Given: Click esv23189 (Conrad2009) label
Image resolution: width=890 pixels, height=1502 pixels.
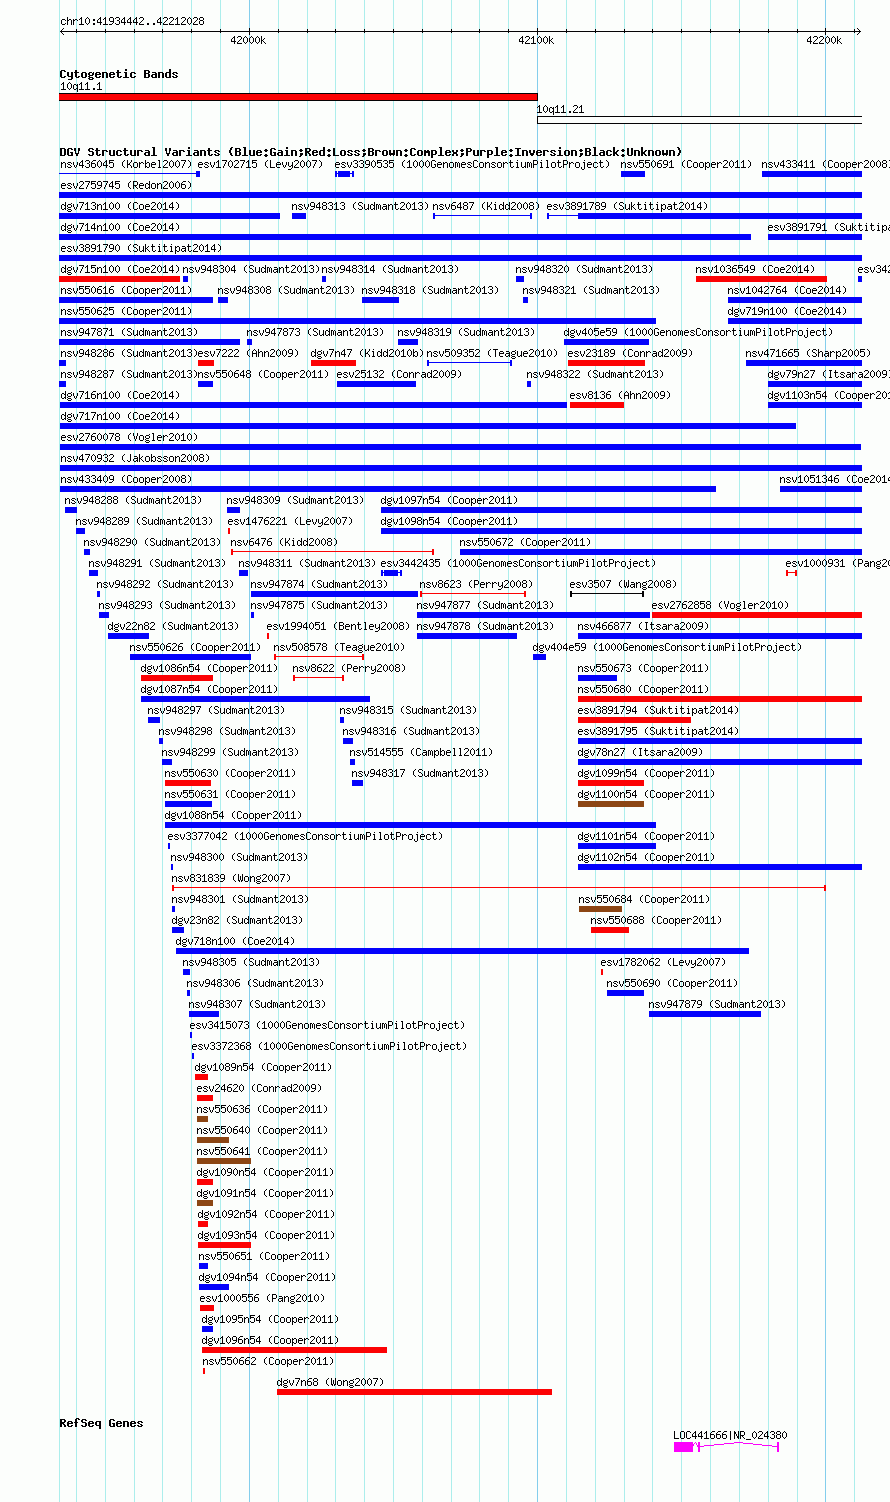Looking at the screenshot, I should [630, 353].
